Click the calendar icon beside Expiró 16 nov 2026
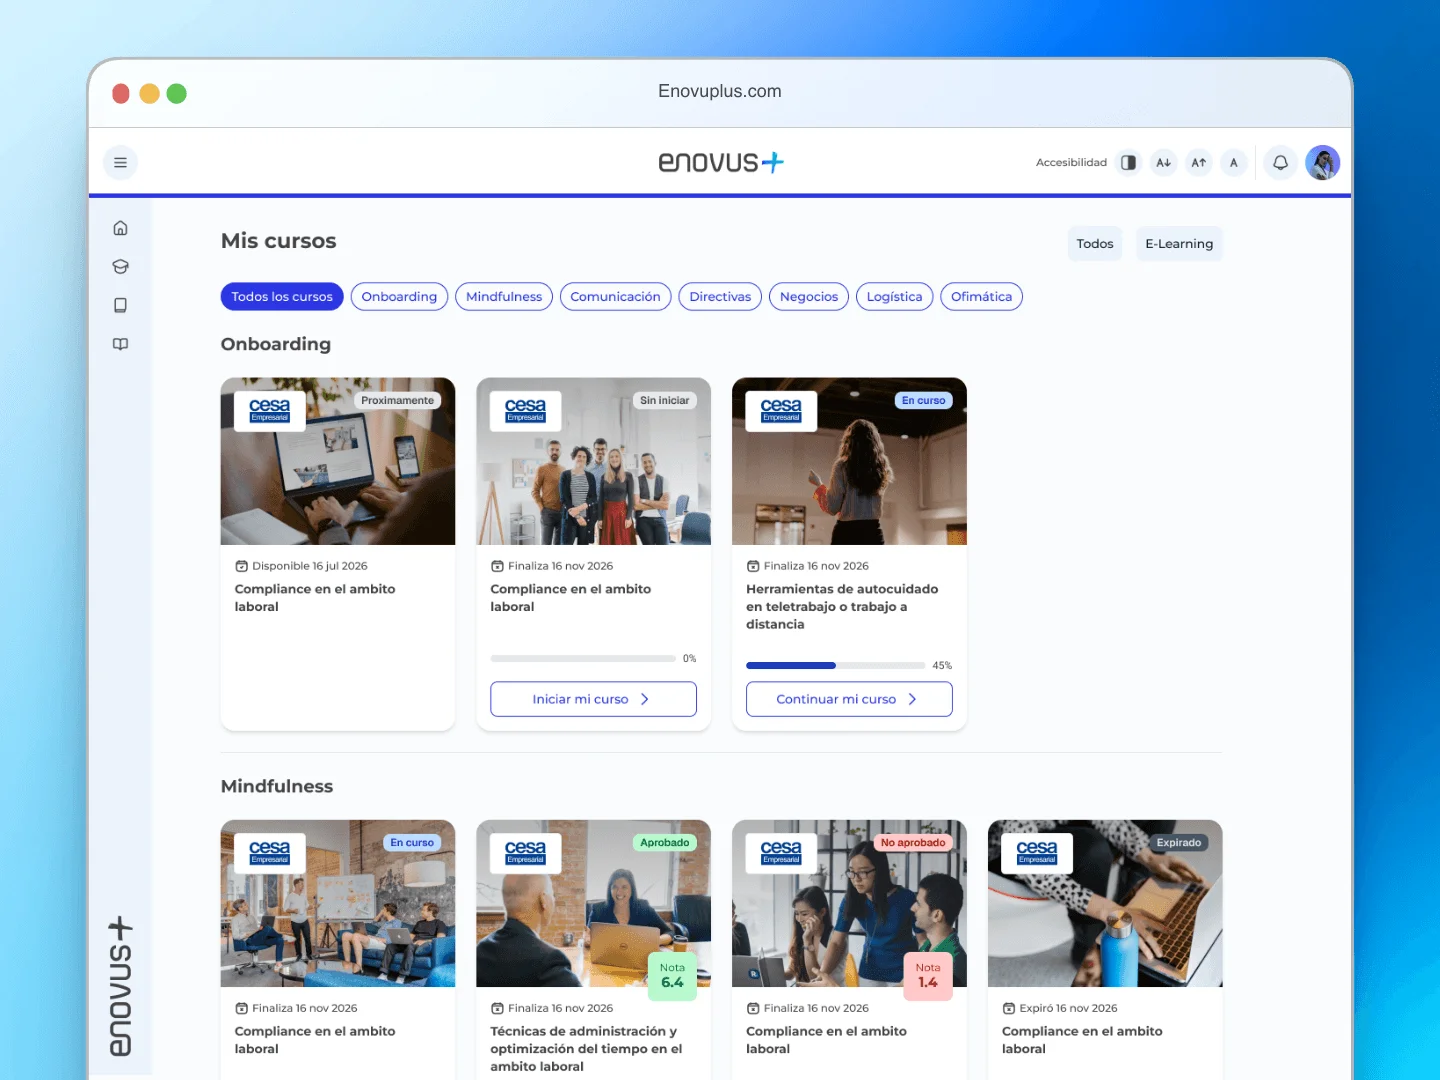 click(1008, 1008)
